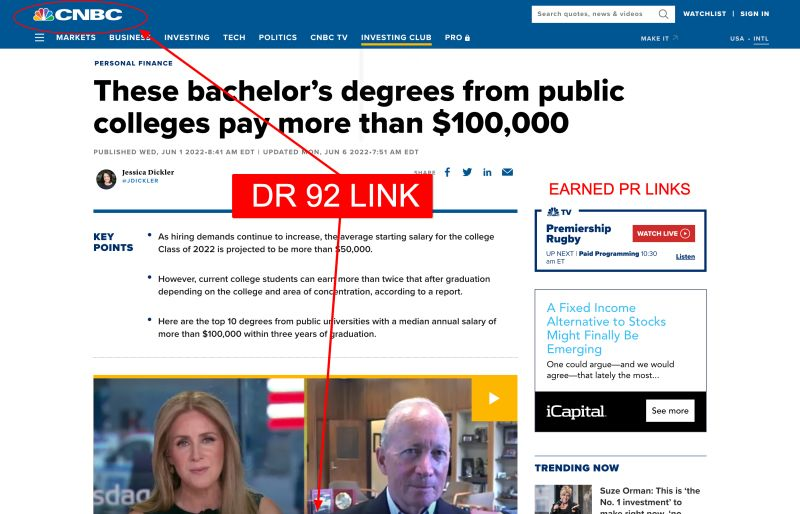The width and height of the screenshot is (800, 514).
Task: Share article on Twitter
Action: point(467,172)
